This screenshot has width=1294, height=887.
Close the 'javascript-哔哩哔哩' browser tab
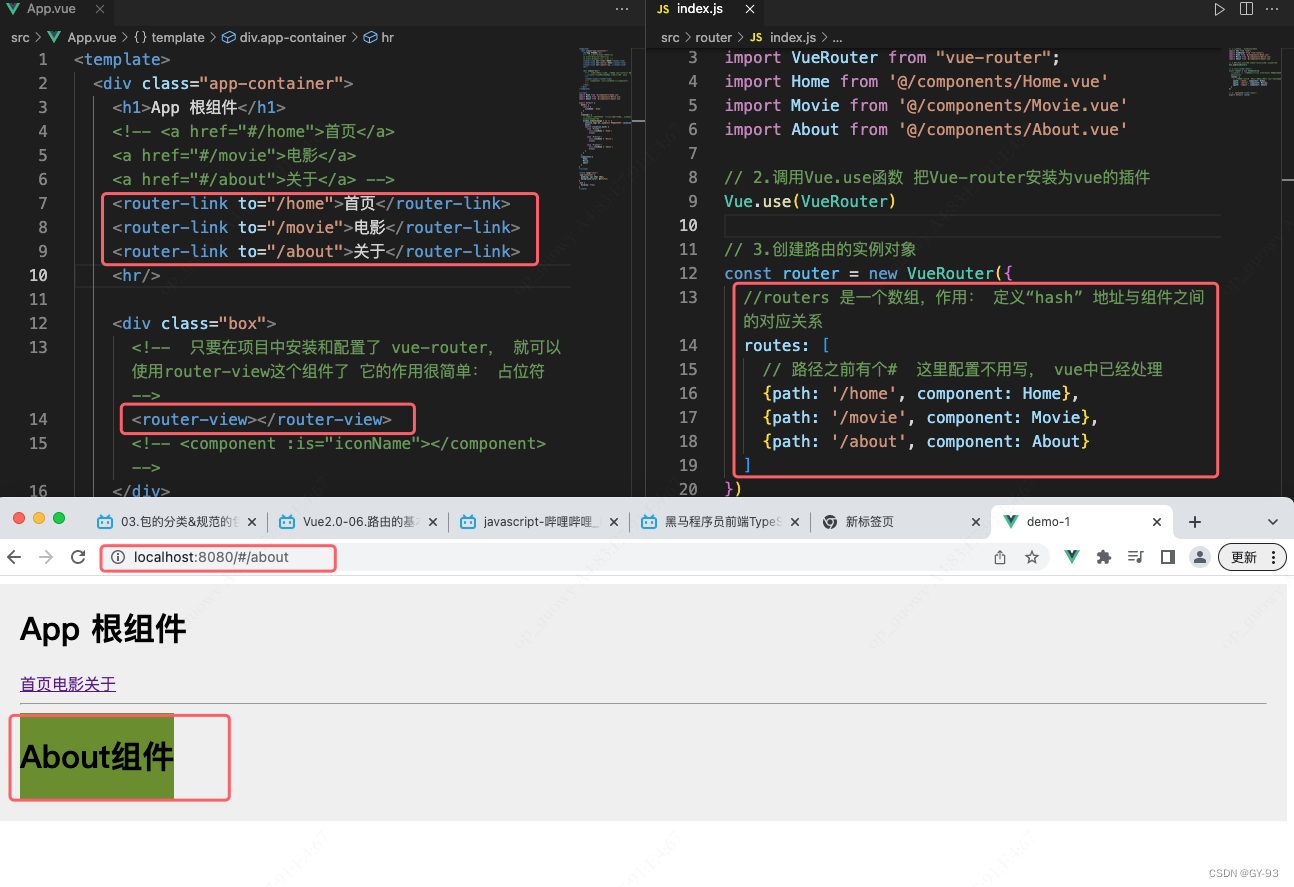pyautogui.click(x=613, y=522)
